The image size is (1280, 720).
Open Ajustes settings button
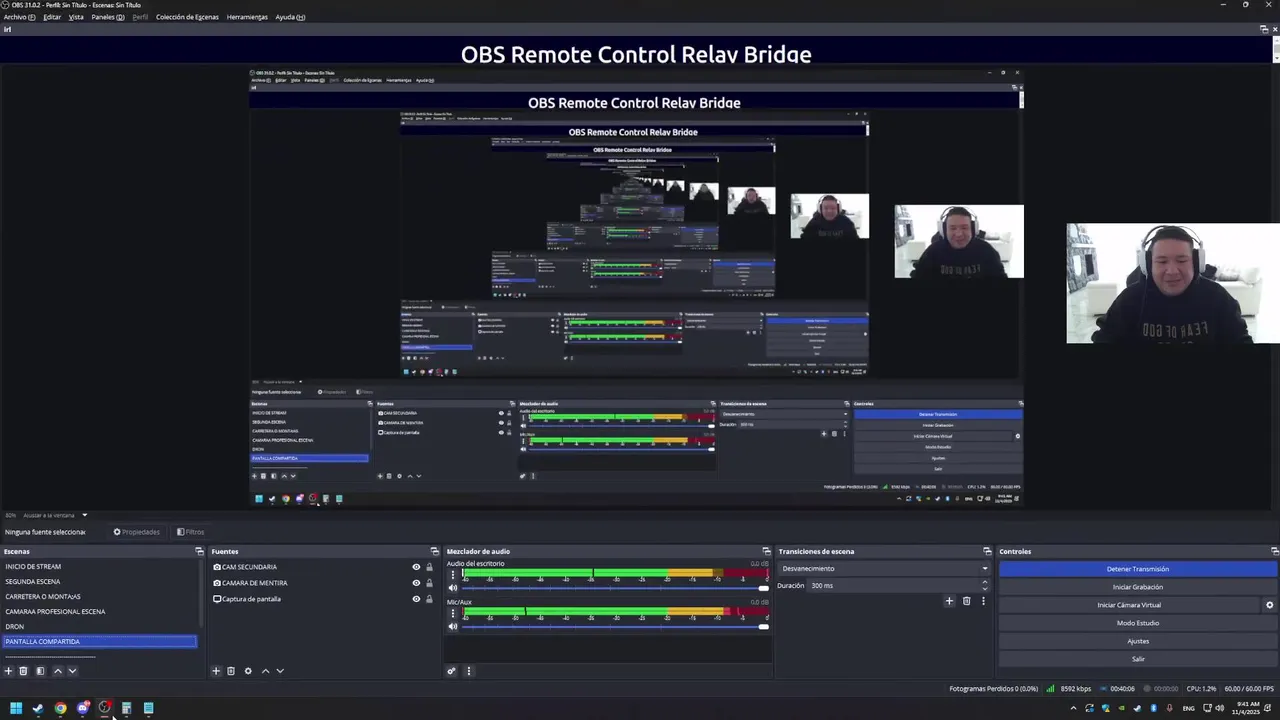1138,641
